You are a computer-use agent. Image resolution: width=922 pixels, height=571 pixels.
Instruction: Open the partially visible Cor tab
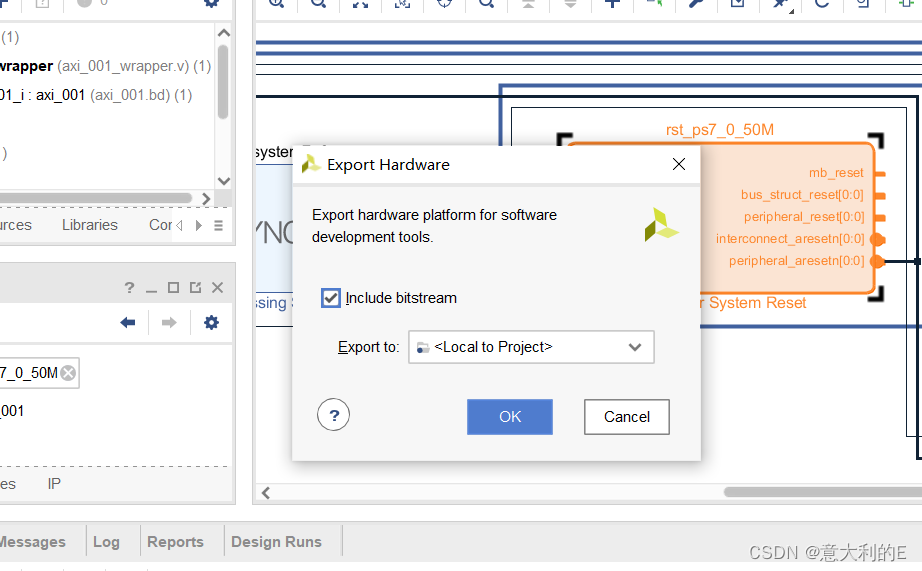[x=160, y=225]
